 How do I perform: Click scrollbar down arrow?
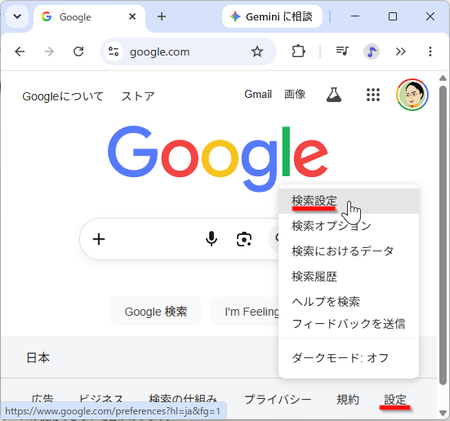point(443,413)
